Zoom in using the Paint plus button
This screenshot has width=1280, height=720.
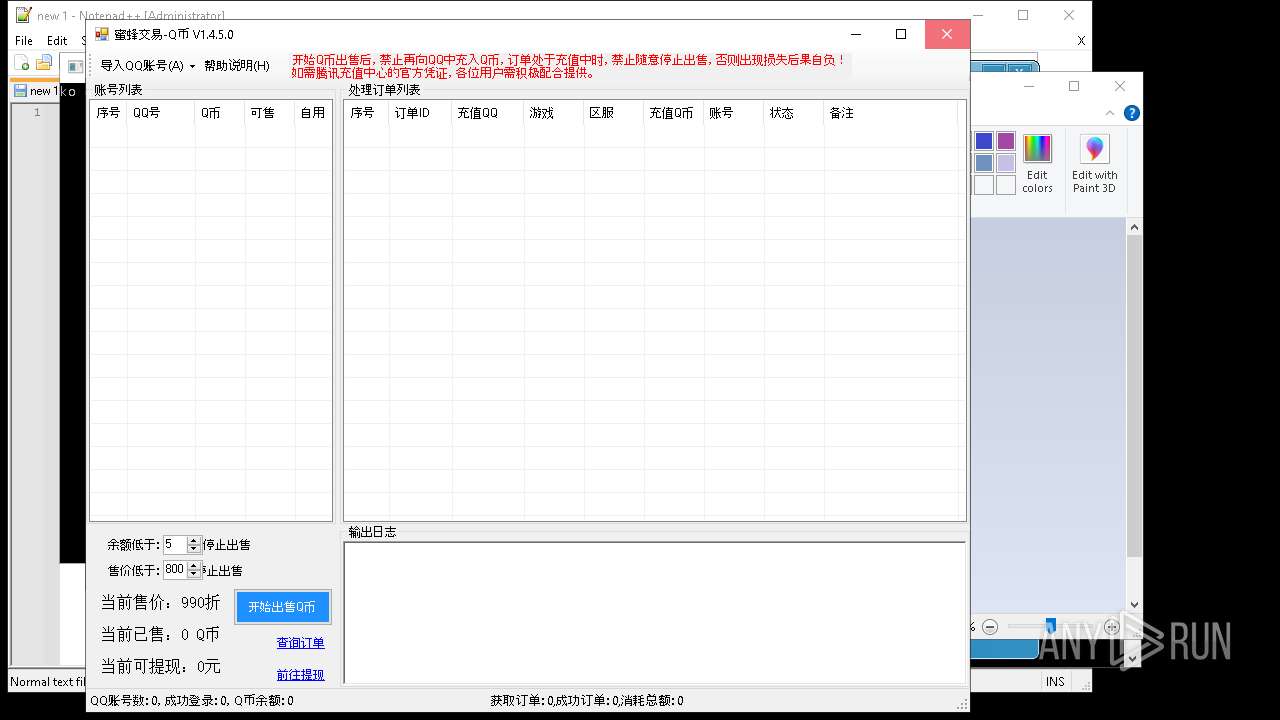tap(1111, 627)
